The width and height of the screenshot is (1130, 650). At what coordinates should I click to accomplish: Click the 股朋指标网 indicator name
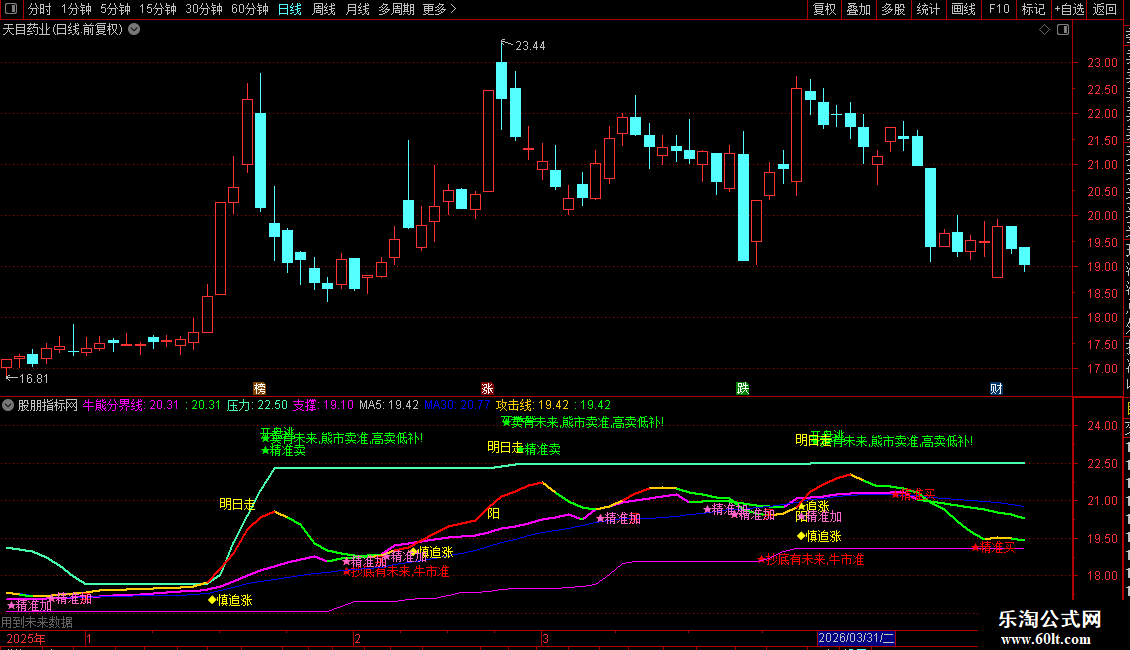coord(48,406)
